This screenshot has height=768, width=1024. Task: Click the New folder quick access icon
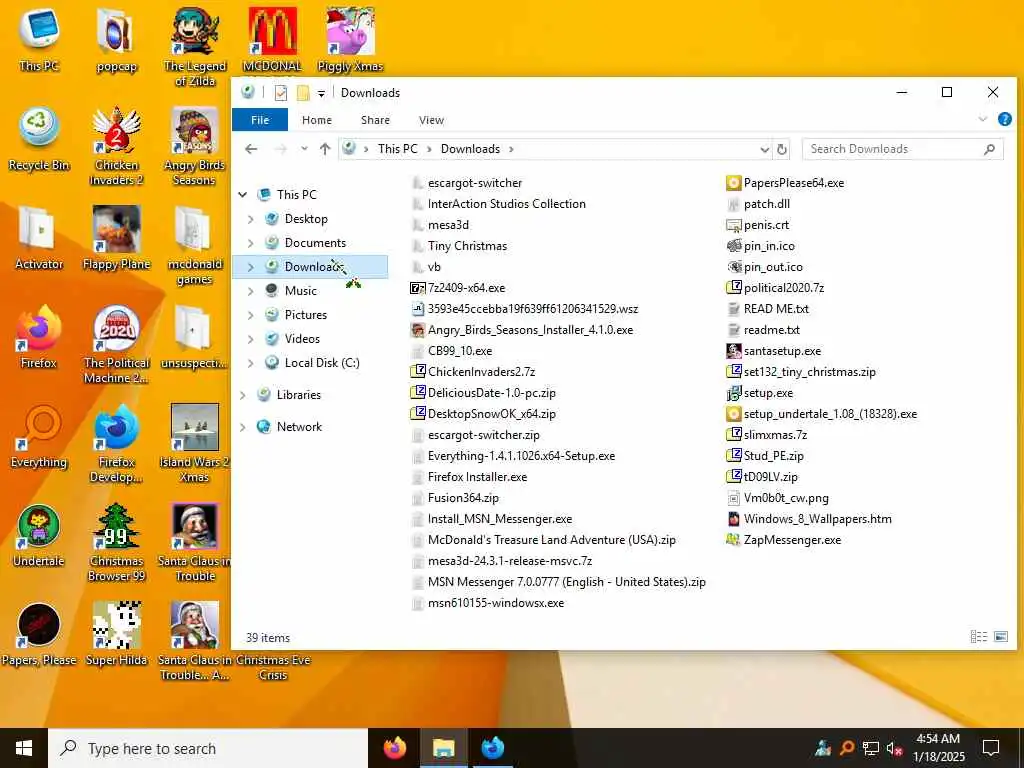click(303, 93)
